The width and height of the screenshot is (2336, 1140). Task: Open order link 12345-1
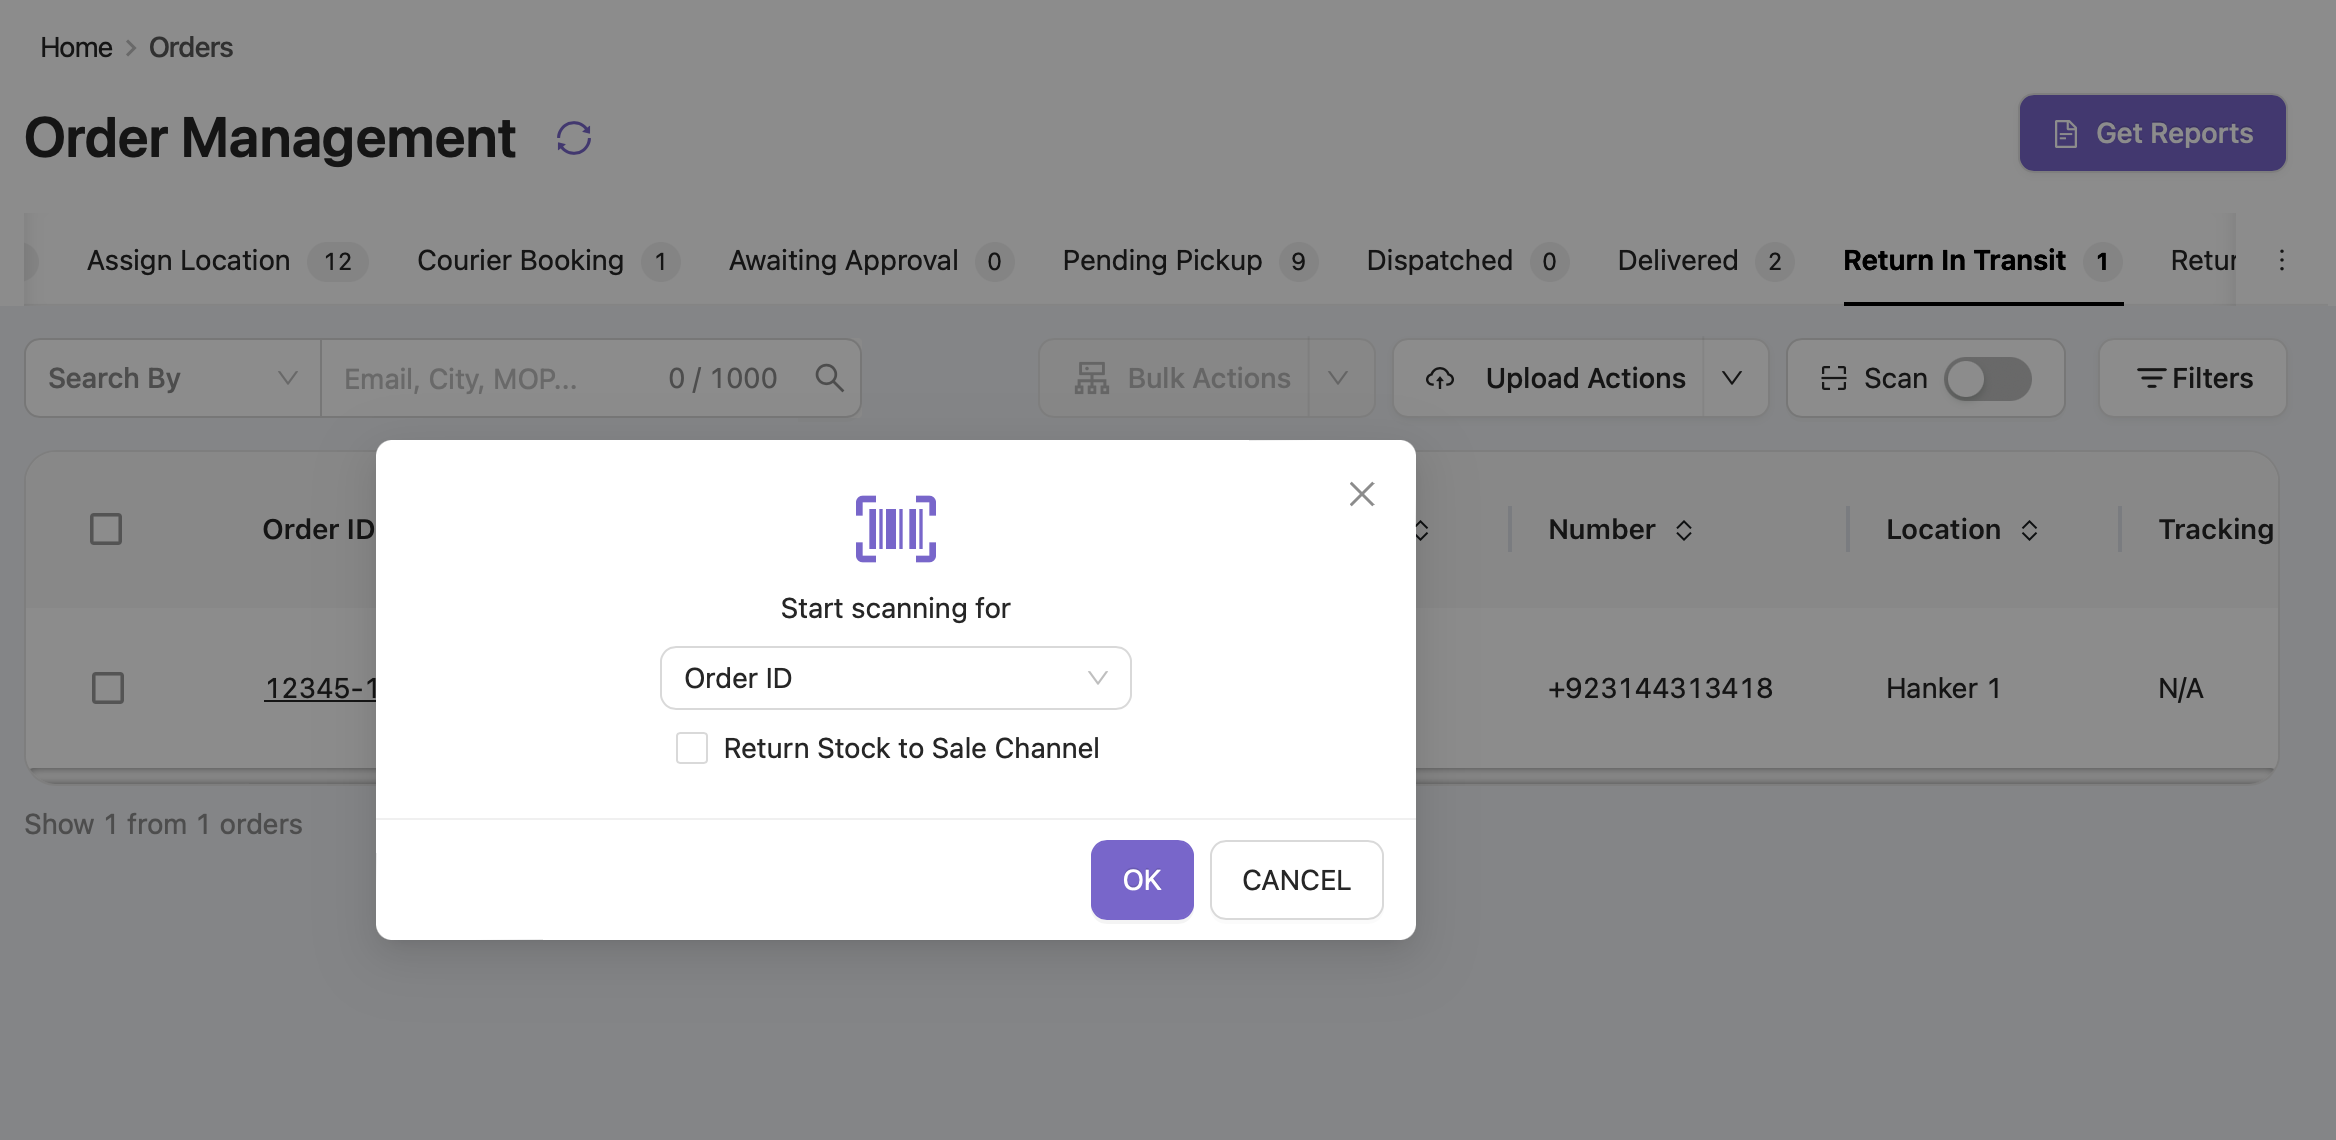(x=320, y=688)
